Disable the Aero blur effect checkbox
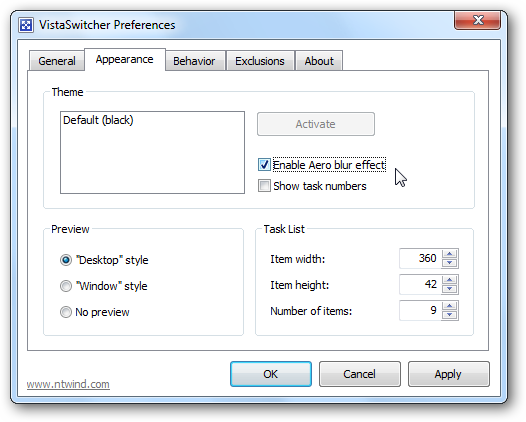Screen dimensions: 526x422 pos(264,165)
